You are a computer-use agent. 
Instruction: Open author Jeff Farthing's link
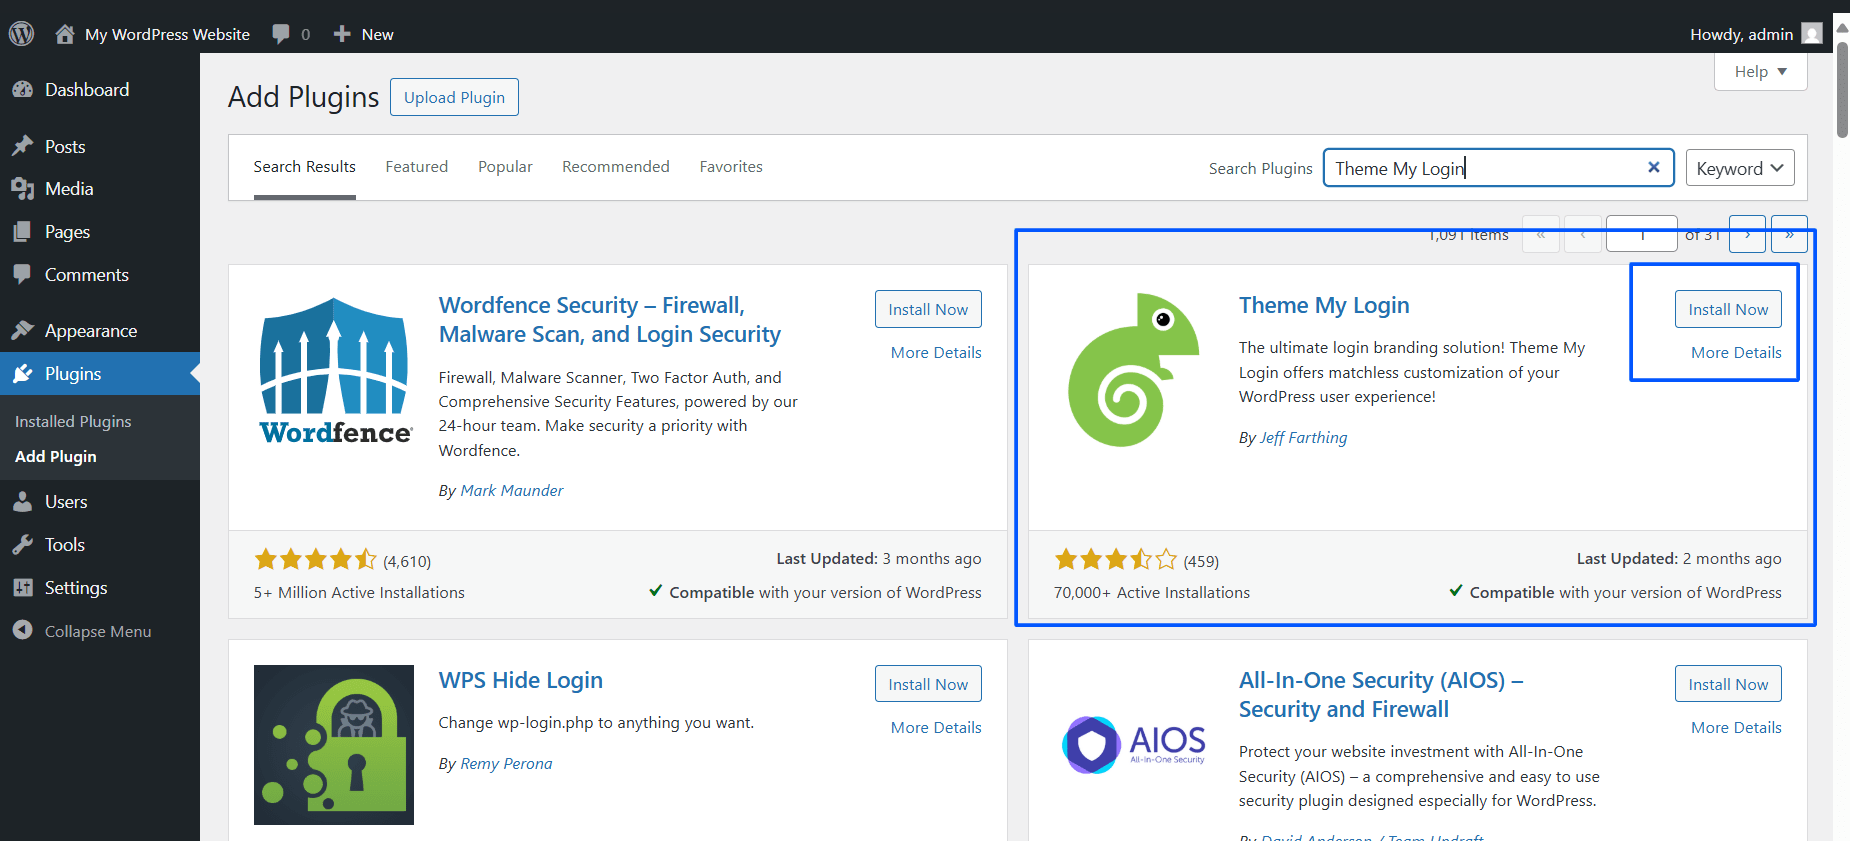click(1304, 438)
